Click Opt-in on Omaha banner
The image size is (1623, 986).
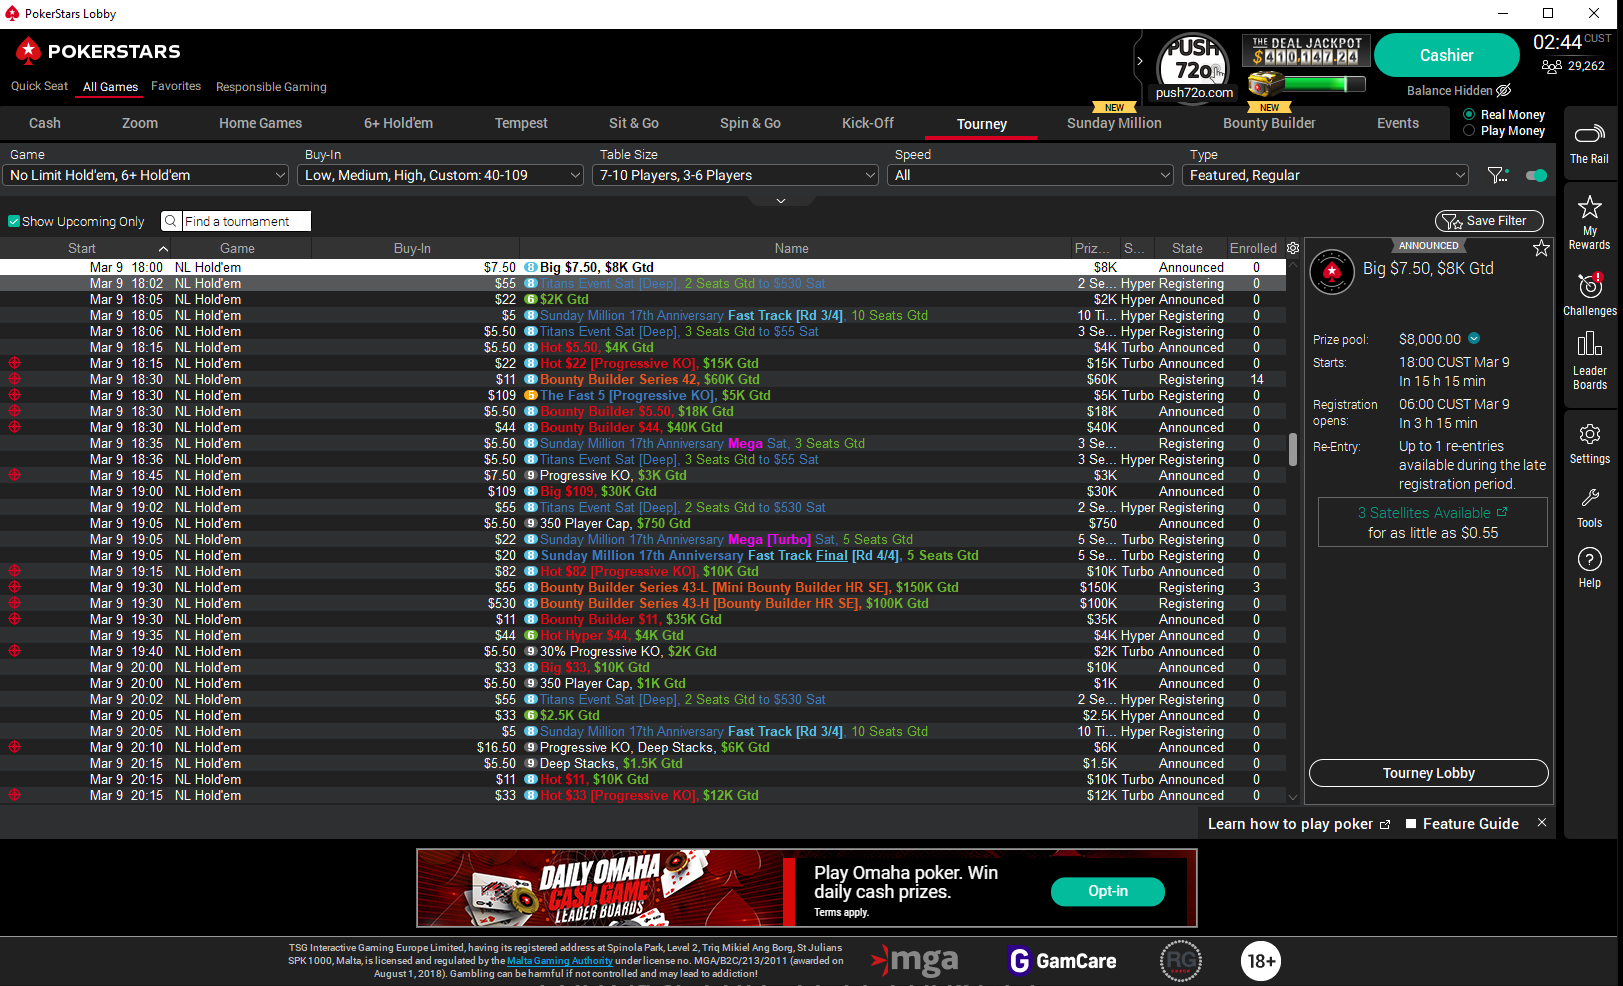coord(1108,891)
